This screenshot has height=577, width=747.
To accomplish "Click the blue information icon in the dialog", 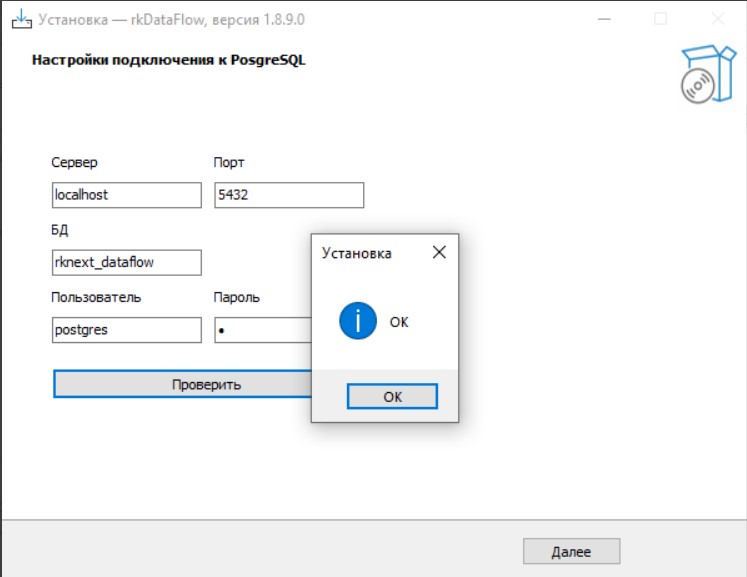I will point(358,322).
